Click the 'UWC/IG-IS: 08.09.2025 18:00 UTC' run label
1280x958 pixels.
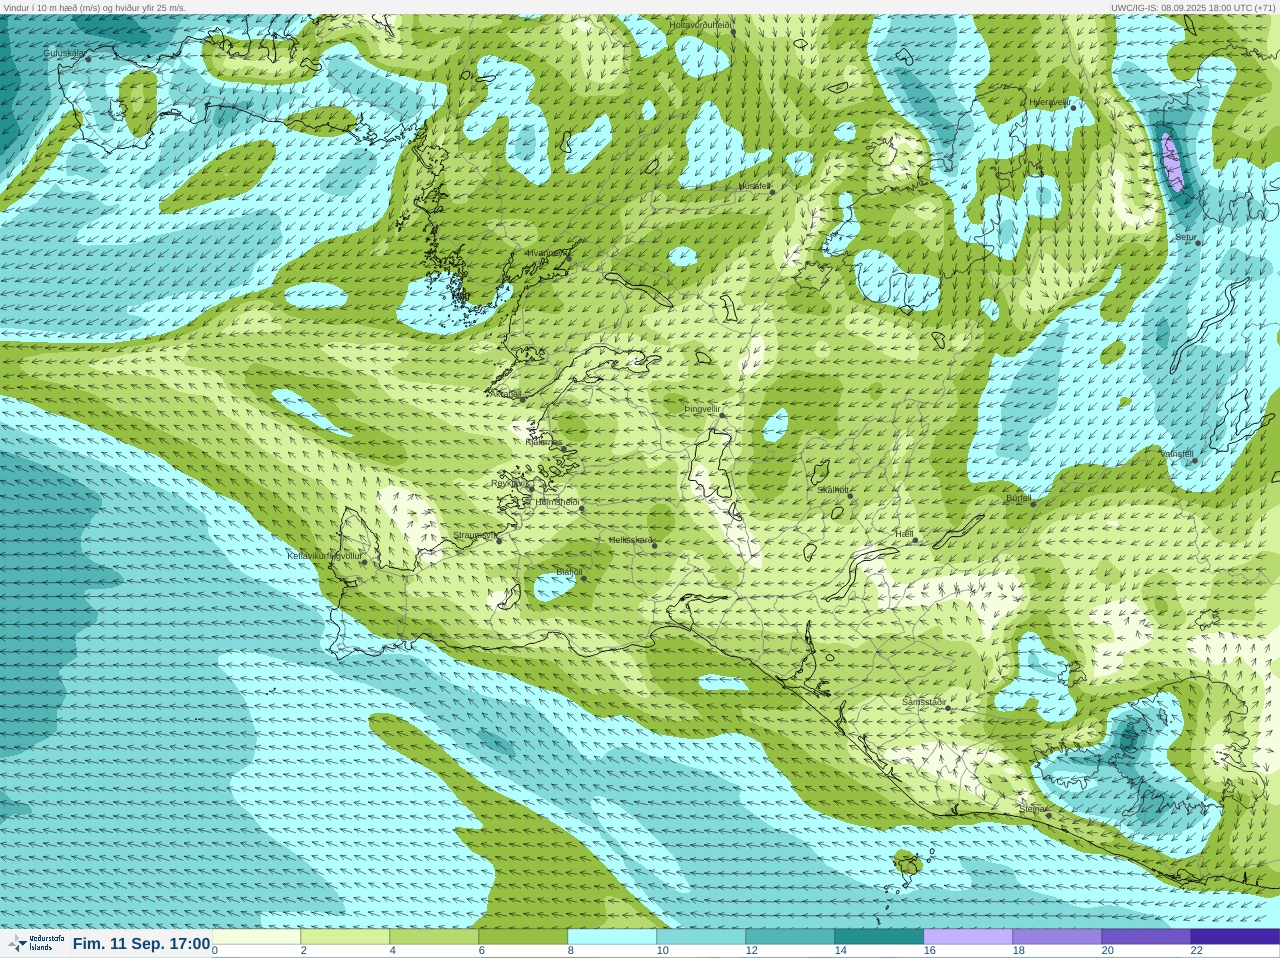pyautogui.click(x=1193, y=7)
